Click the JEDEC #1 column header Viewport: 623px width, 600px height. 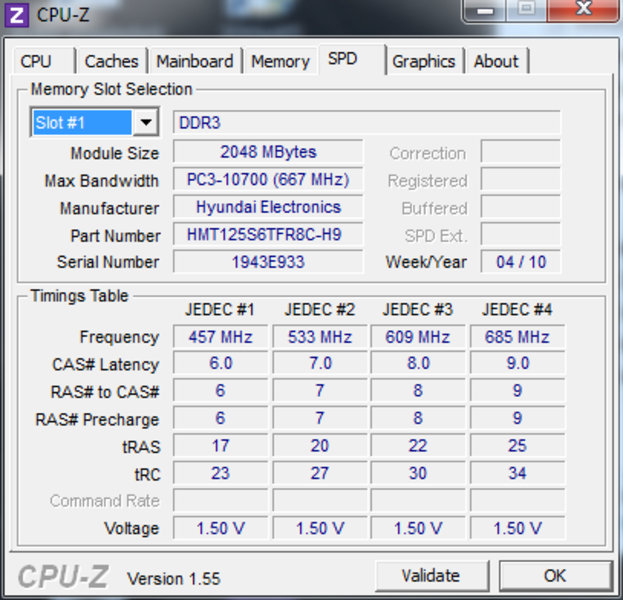click(x=220, y=310)
